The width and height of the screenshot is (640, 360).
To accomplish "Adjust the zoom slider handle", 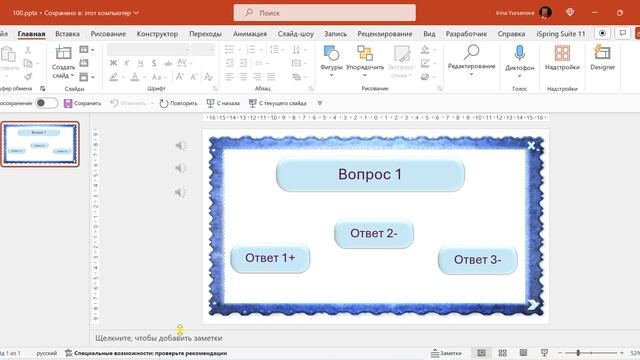I will pos(578,353).
